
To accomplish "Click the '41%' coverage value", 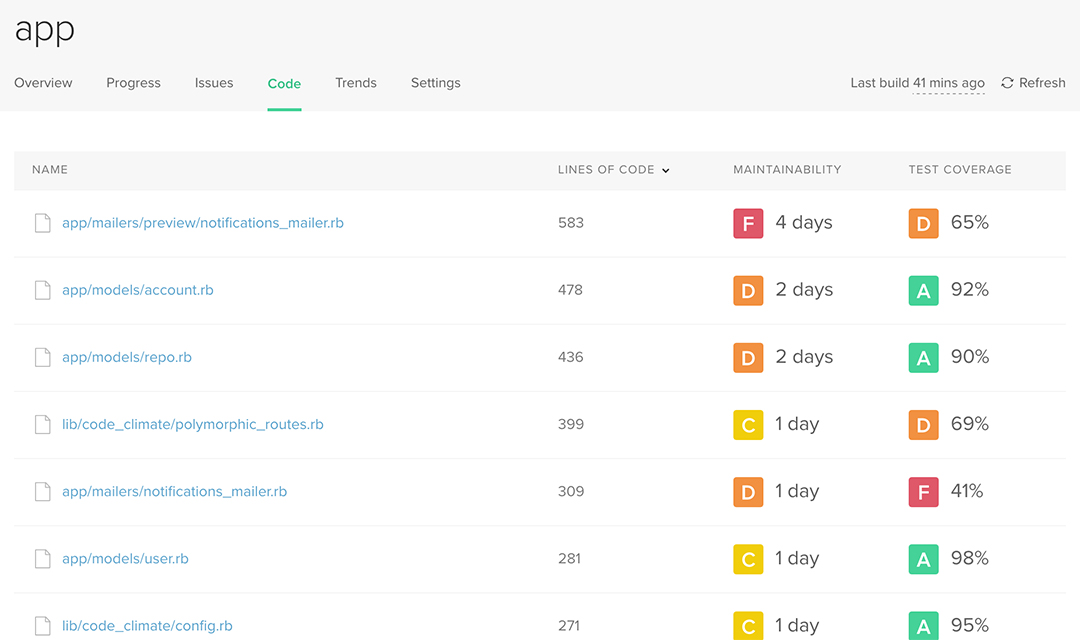I will (x=967, y=491).
